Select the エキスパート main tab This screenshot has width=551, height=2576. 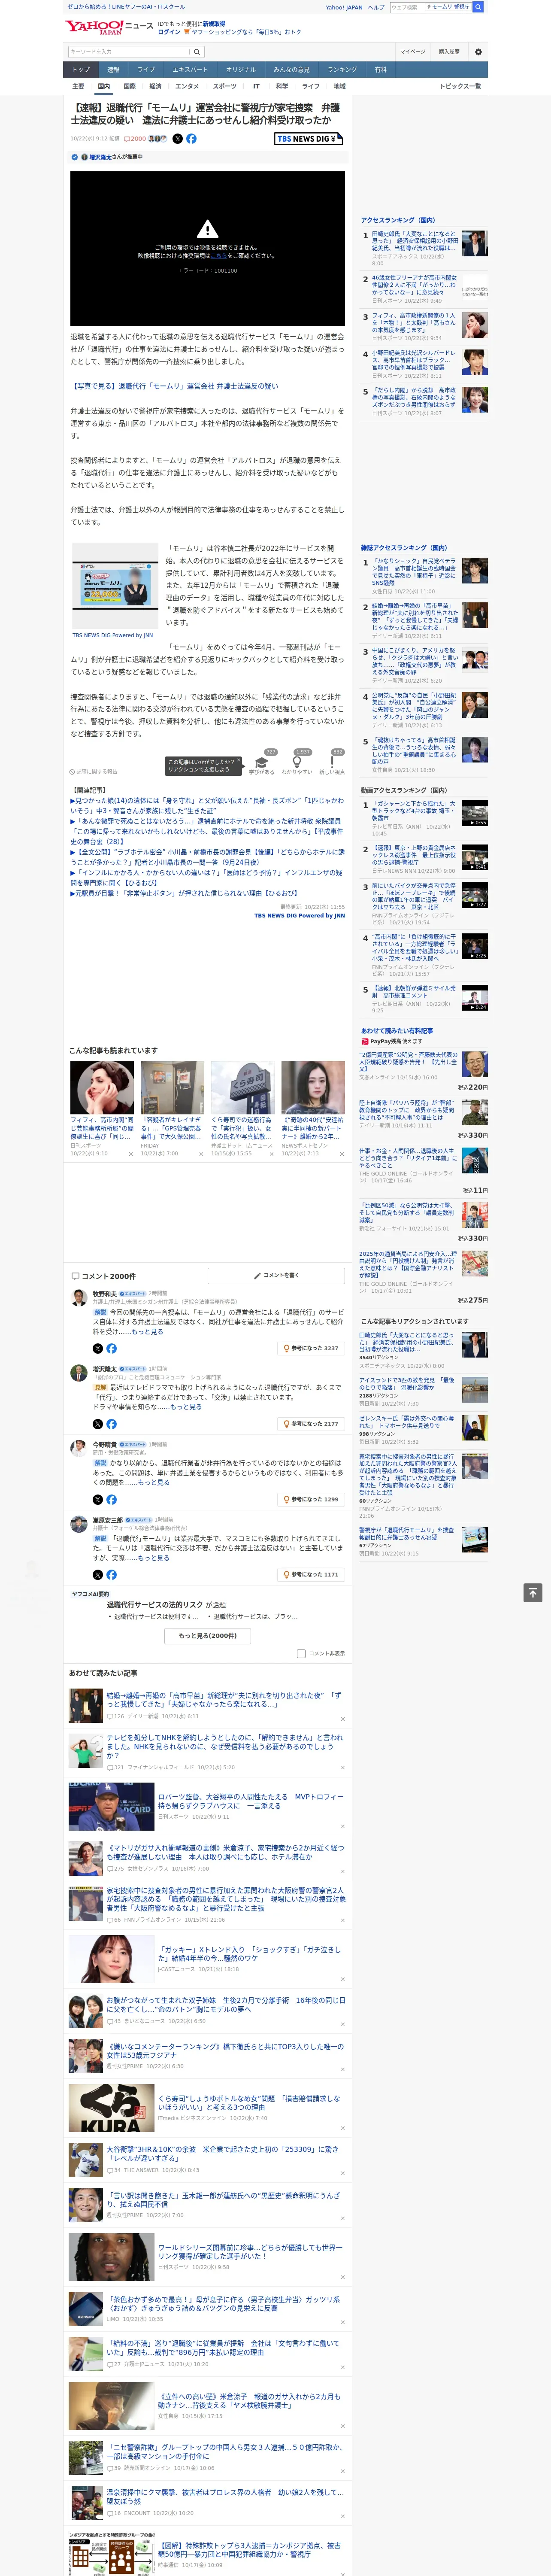point(190,69)
